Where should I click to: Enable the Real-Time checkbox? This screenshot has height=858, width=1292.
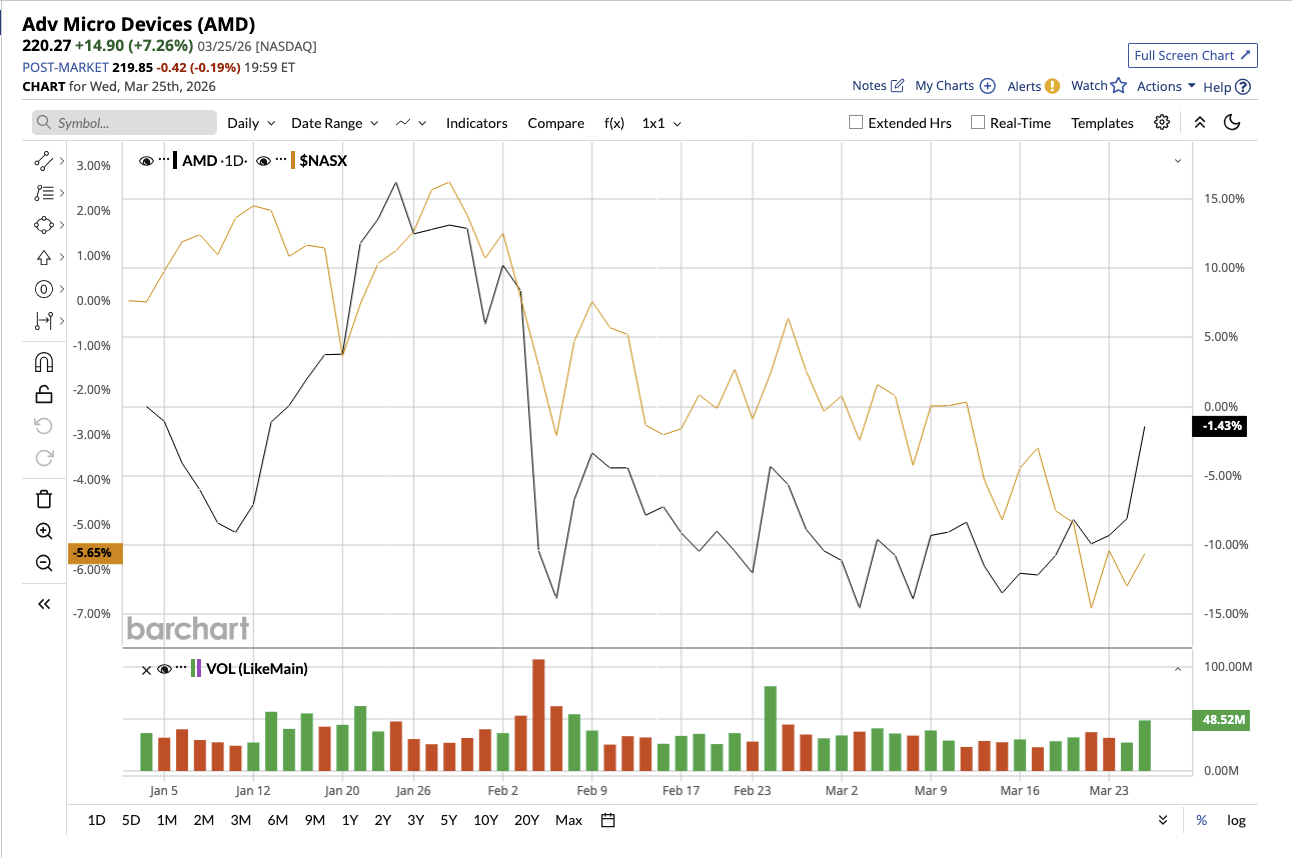pyautogui.click(x=978, y=122)
